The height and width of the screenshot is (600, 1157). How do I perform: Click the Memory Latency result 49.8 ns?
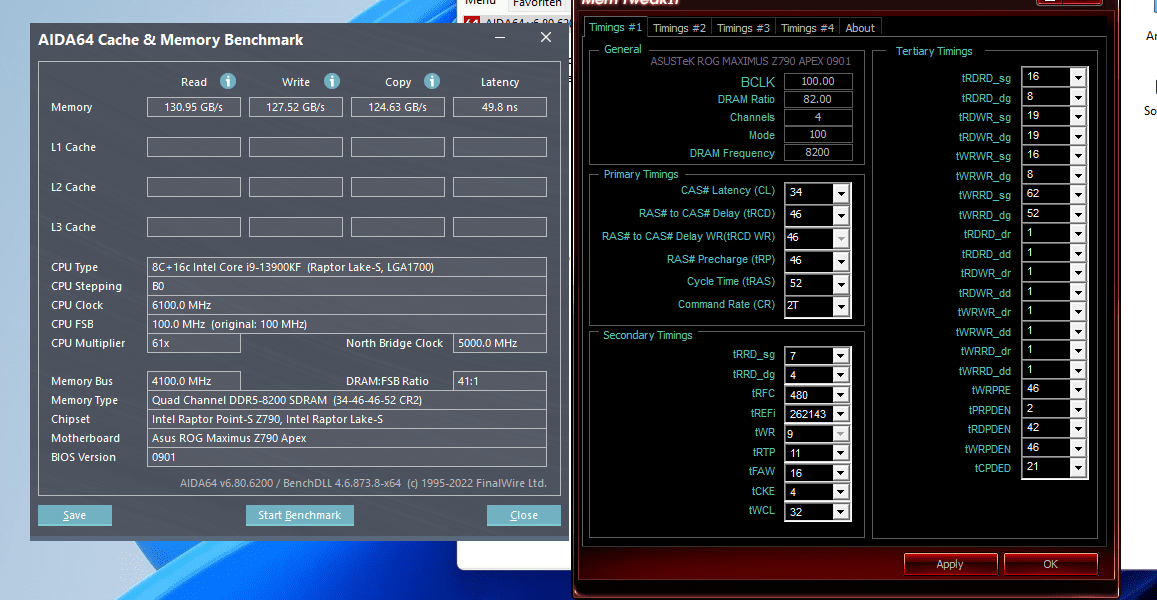(x=500, y=107)
